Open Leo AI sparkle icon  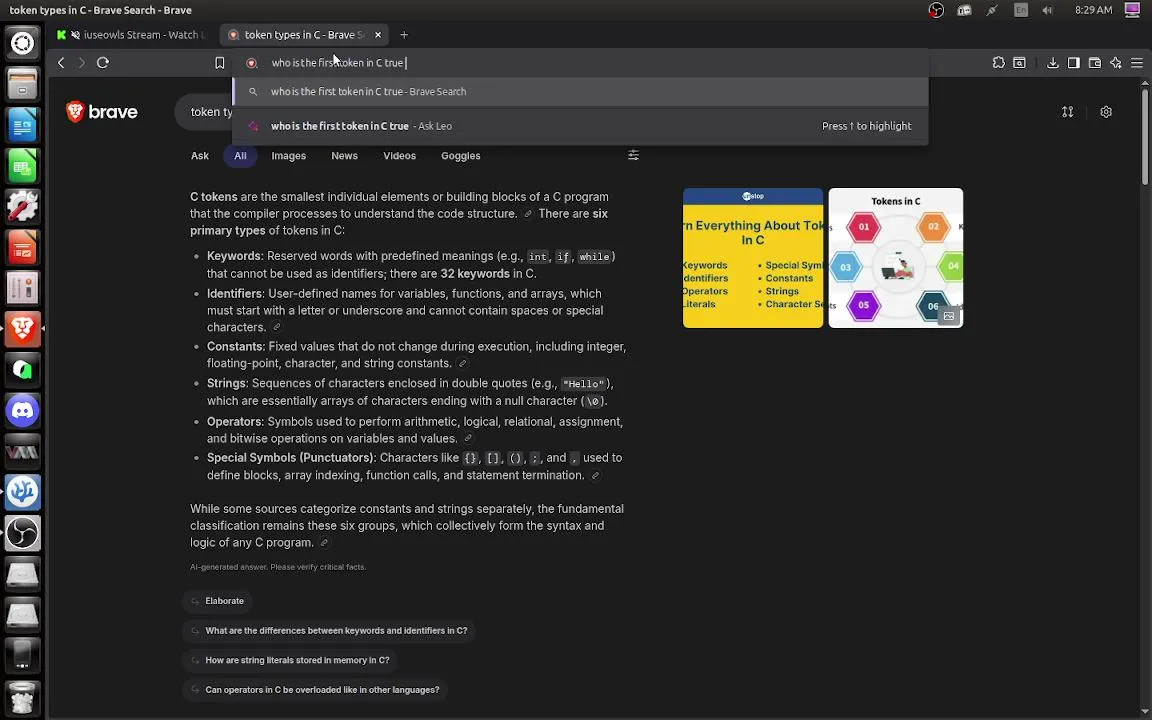coord(1116,63)
